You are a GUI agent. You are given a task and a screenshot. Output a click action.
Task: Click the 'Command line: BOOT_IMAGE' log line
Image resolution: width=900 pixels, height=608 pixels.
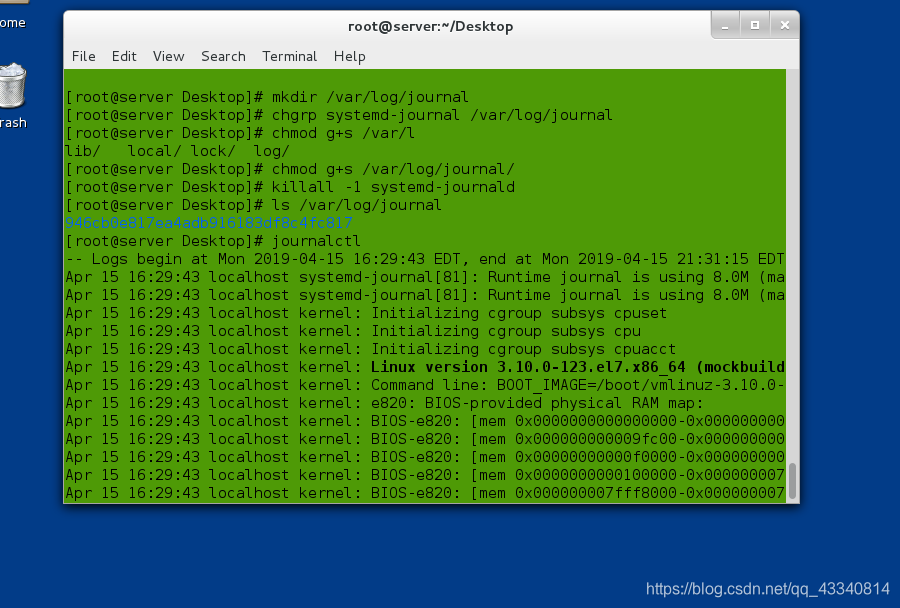point(425,385)
